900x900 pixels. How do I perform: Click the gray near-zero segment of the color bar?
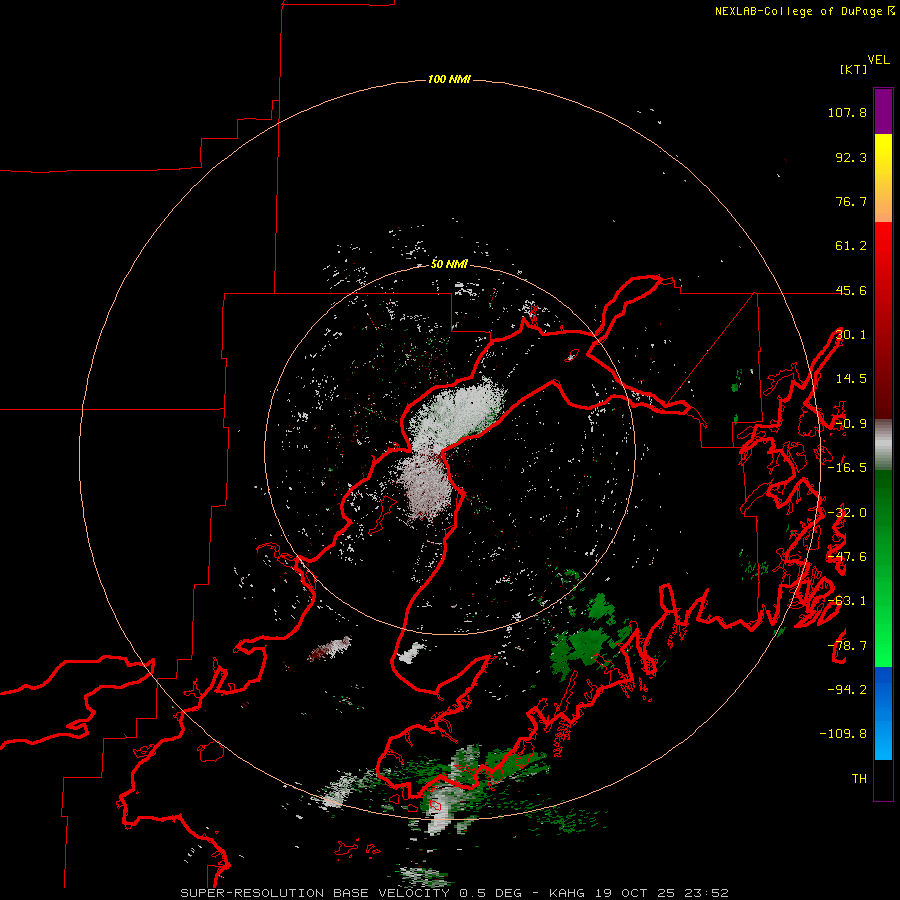tap(883, 445)
